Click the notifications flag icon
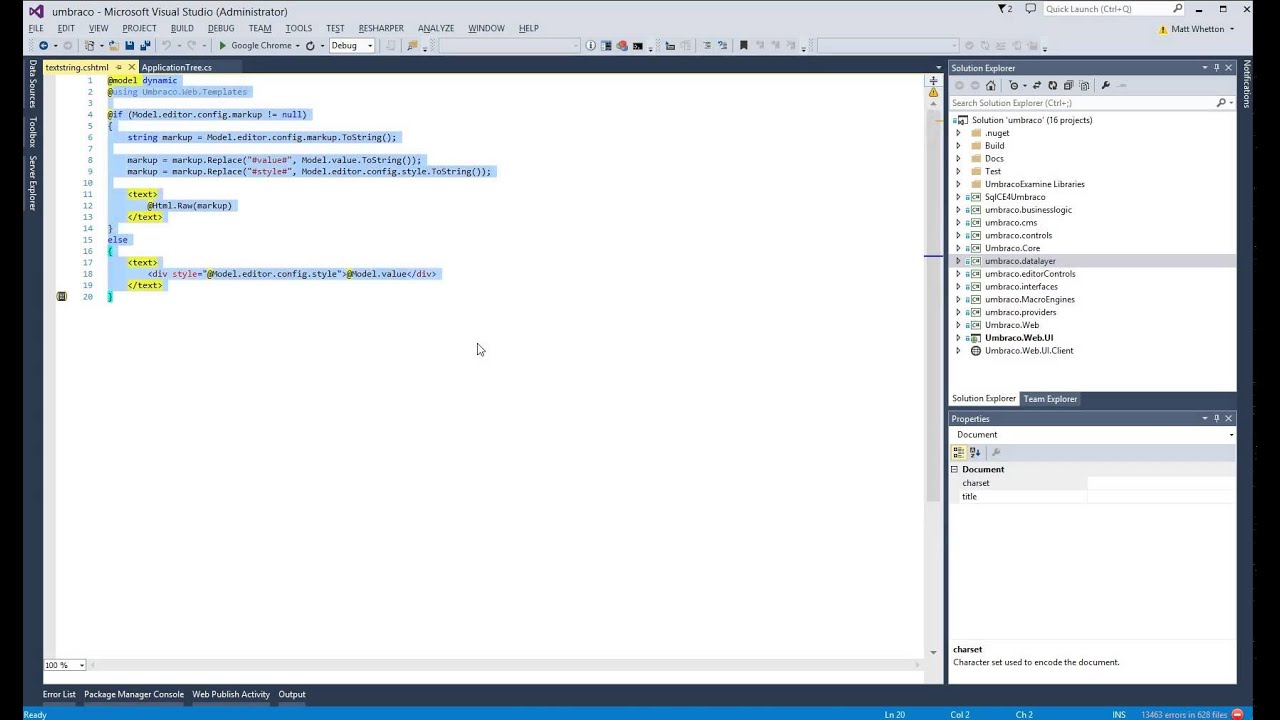Screen dimensions: 1280x720 1004,9
